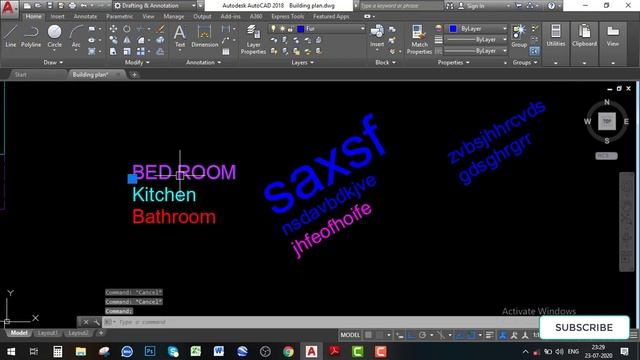The height and width of the screenshot is (360, 640).
Task: Switch to the Insert ribbon tab
Action: click(58, 16)
